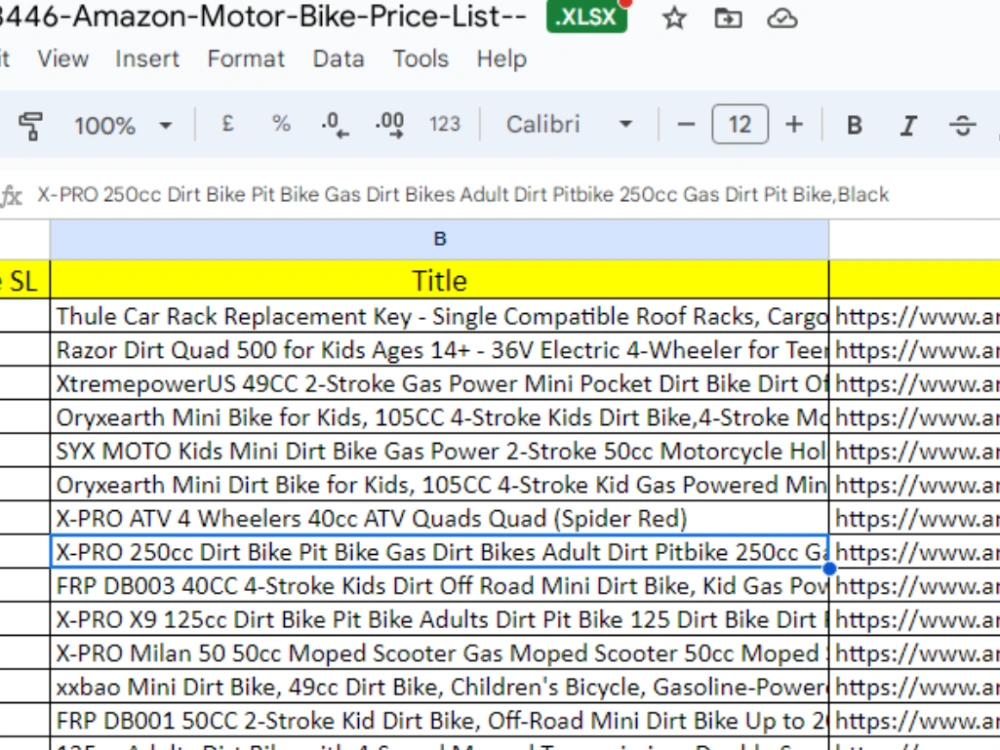Select FRP DB001 50CC 2-Stroke cell
This screenshot has width=1000, height=750.
pyautogui.click(x=439, y=721)
